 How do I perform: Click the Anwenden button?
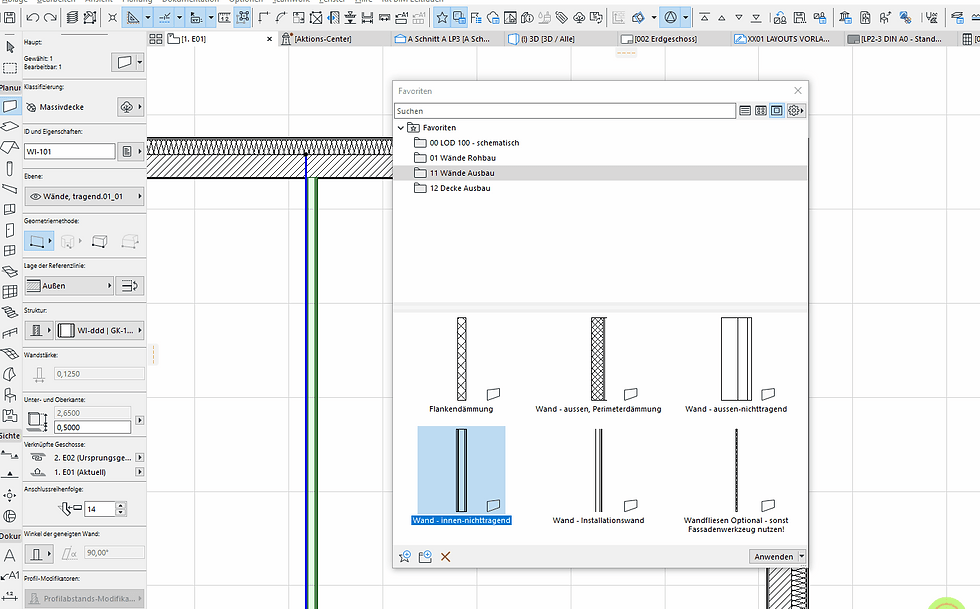pos(773,556)
